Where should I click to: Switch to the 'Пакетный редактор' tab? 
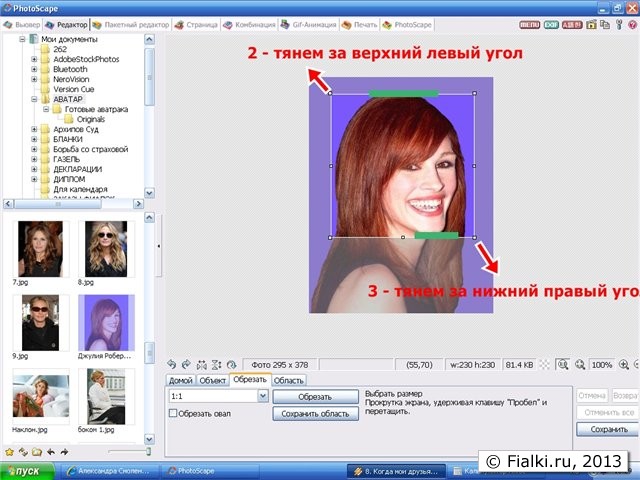pyautogui.click(x=131, y=22)
